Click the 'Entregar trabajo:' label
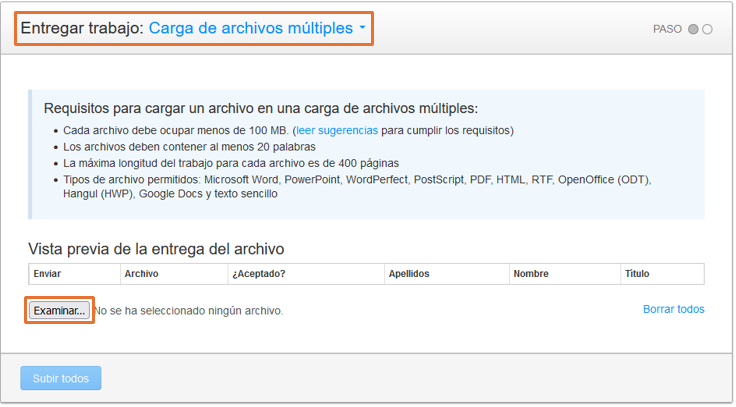The image size is (736, 407). coord(82,28)
